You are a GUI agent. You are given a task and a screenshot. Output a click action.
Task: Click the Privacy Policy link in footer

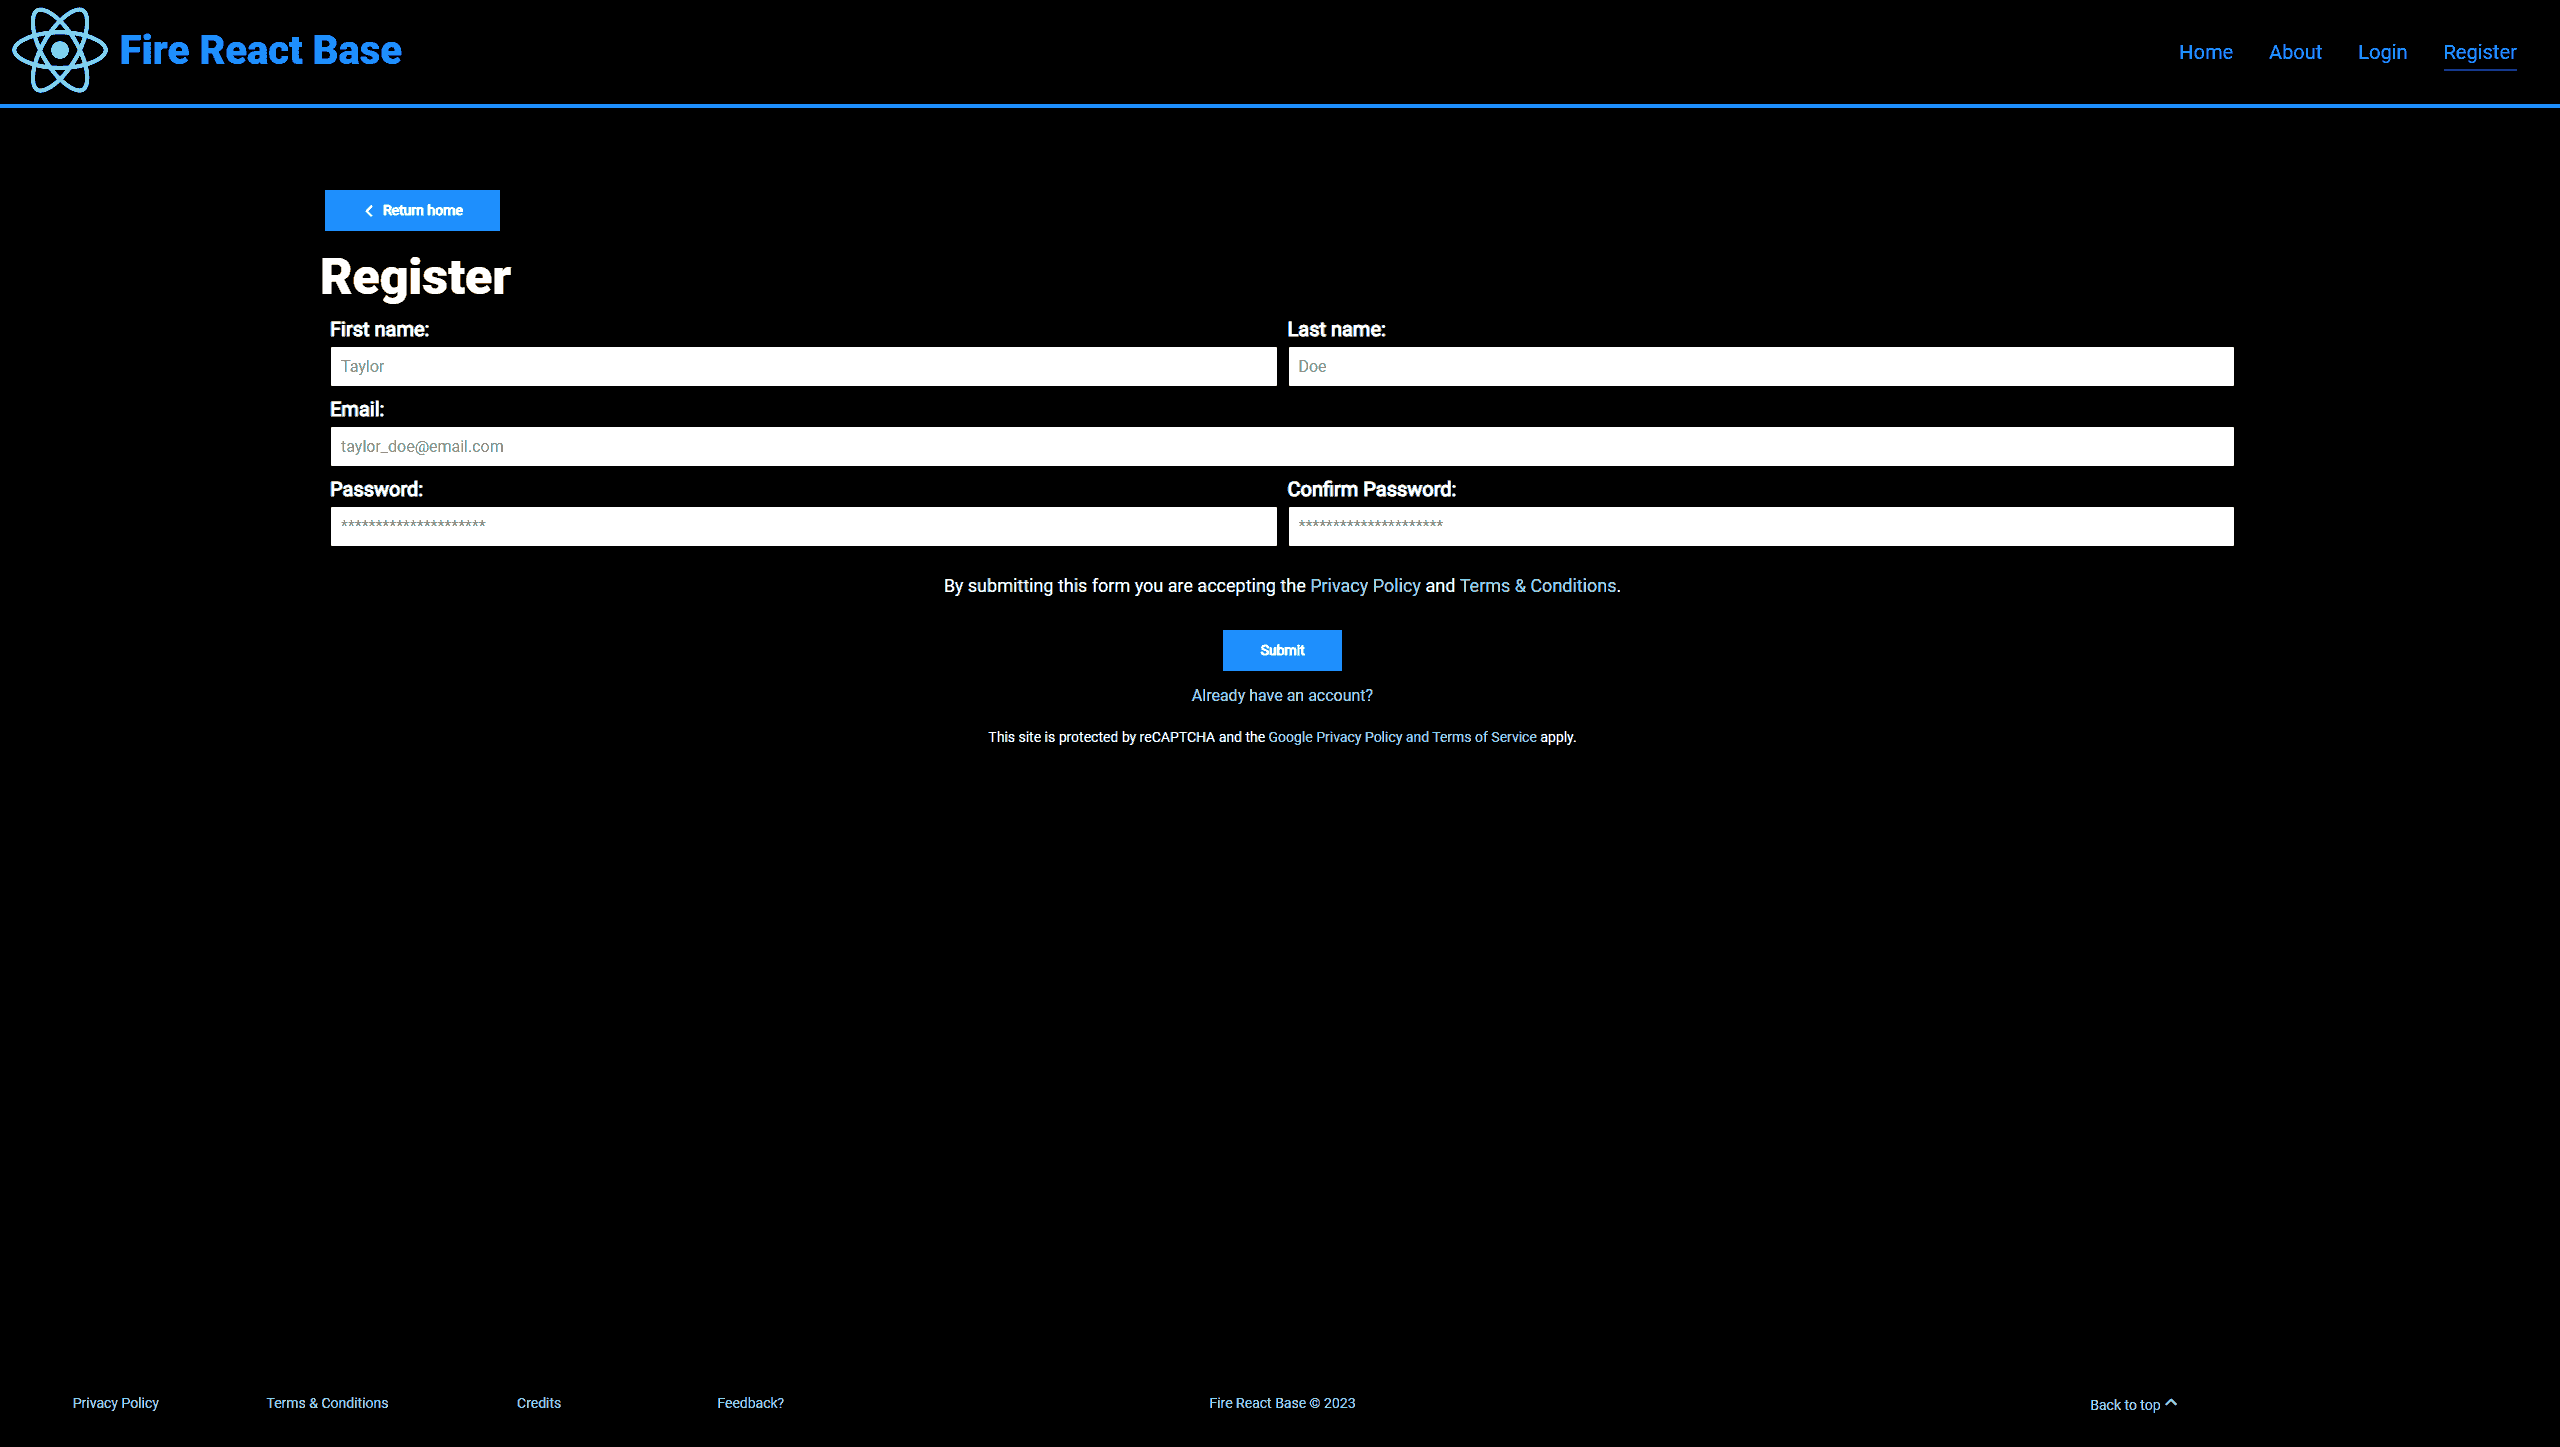pos(114,1401)
